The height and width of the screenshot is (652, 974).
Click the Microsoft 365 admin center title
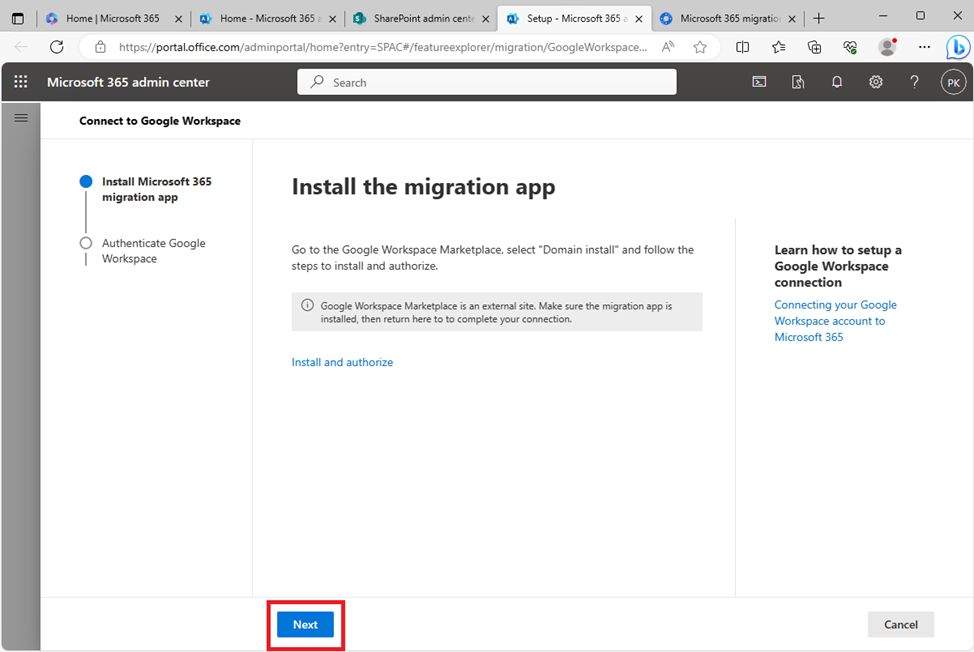click(128, 82)
